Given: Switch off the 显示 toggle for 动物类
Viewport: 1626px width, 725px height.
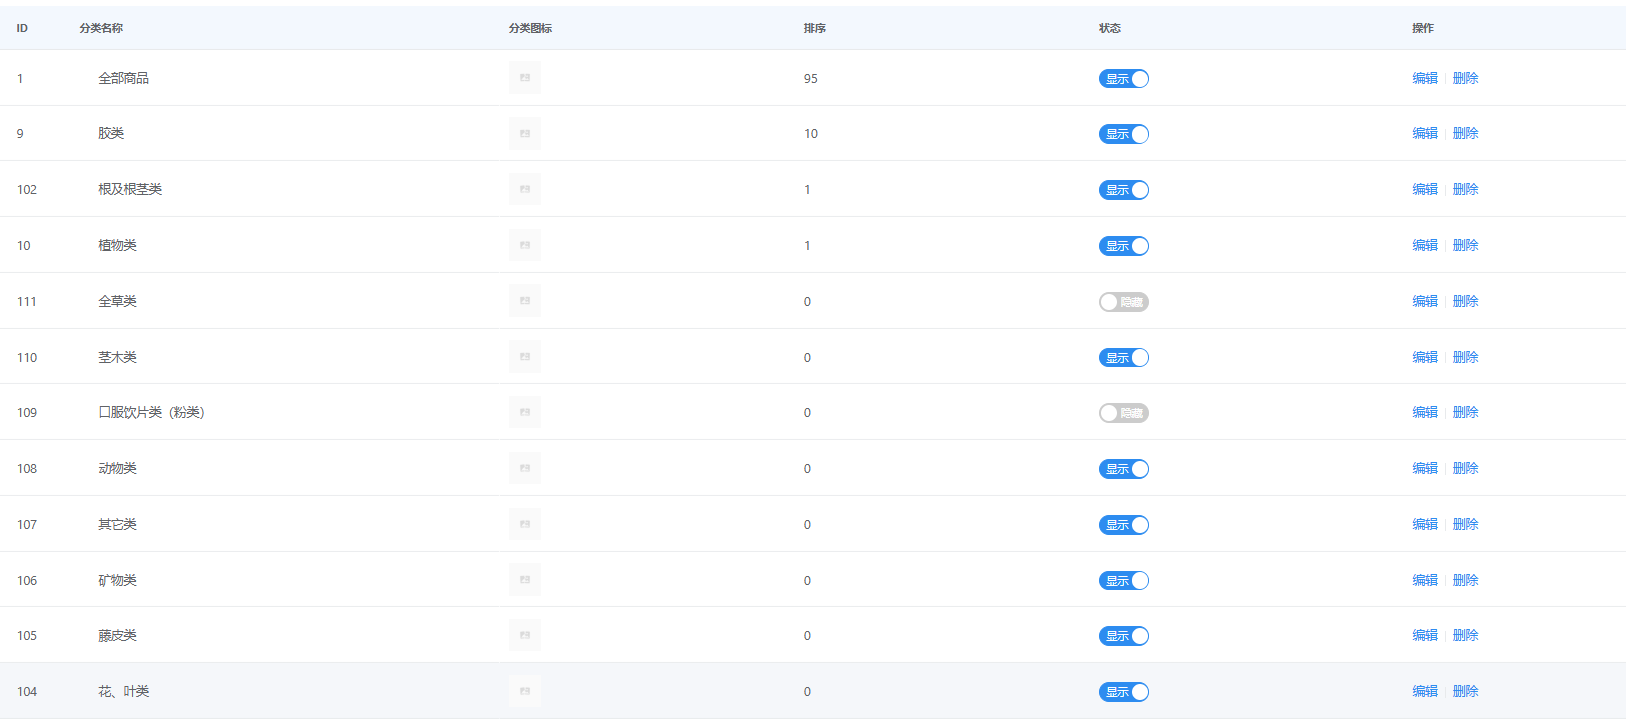Looking at the screenshot, I should tap(1124, 469).
